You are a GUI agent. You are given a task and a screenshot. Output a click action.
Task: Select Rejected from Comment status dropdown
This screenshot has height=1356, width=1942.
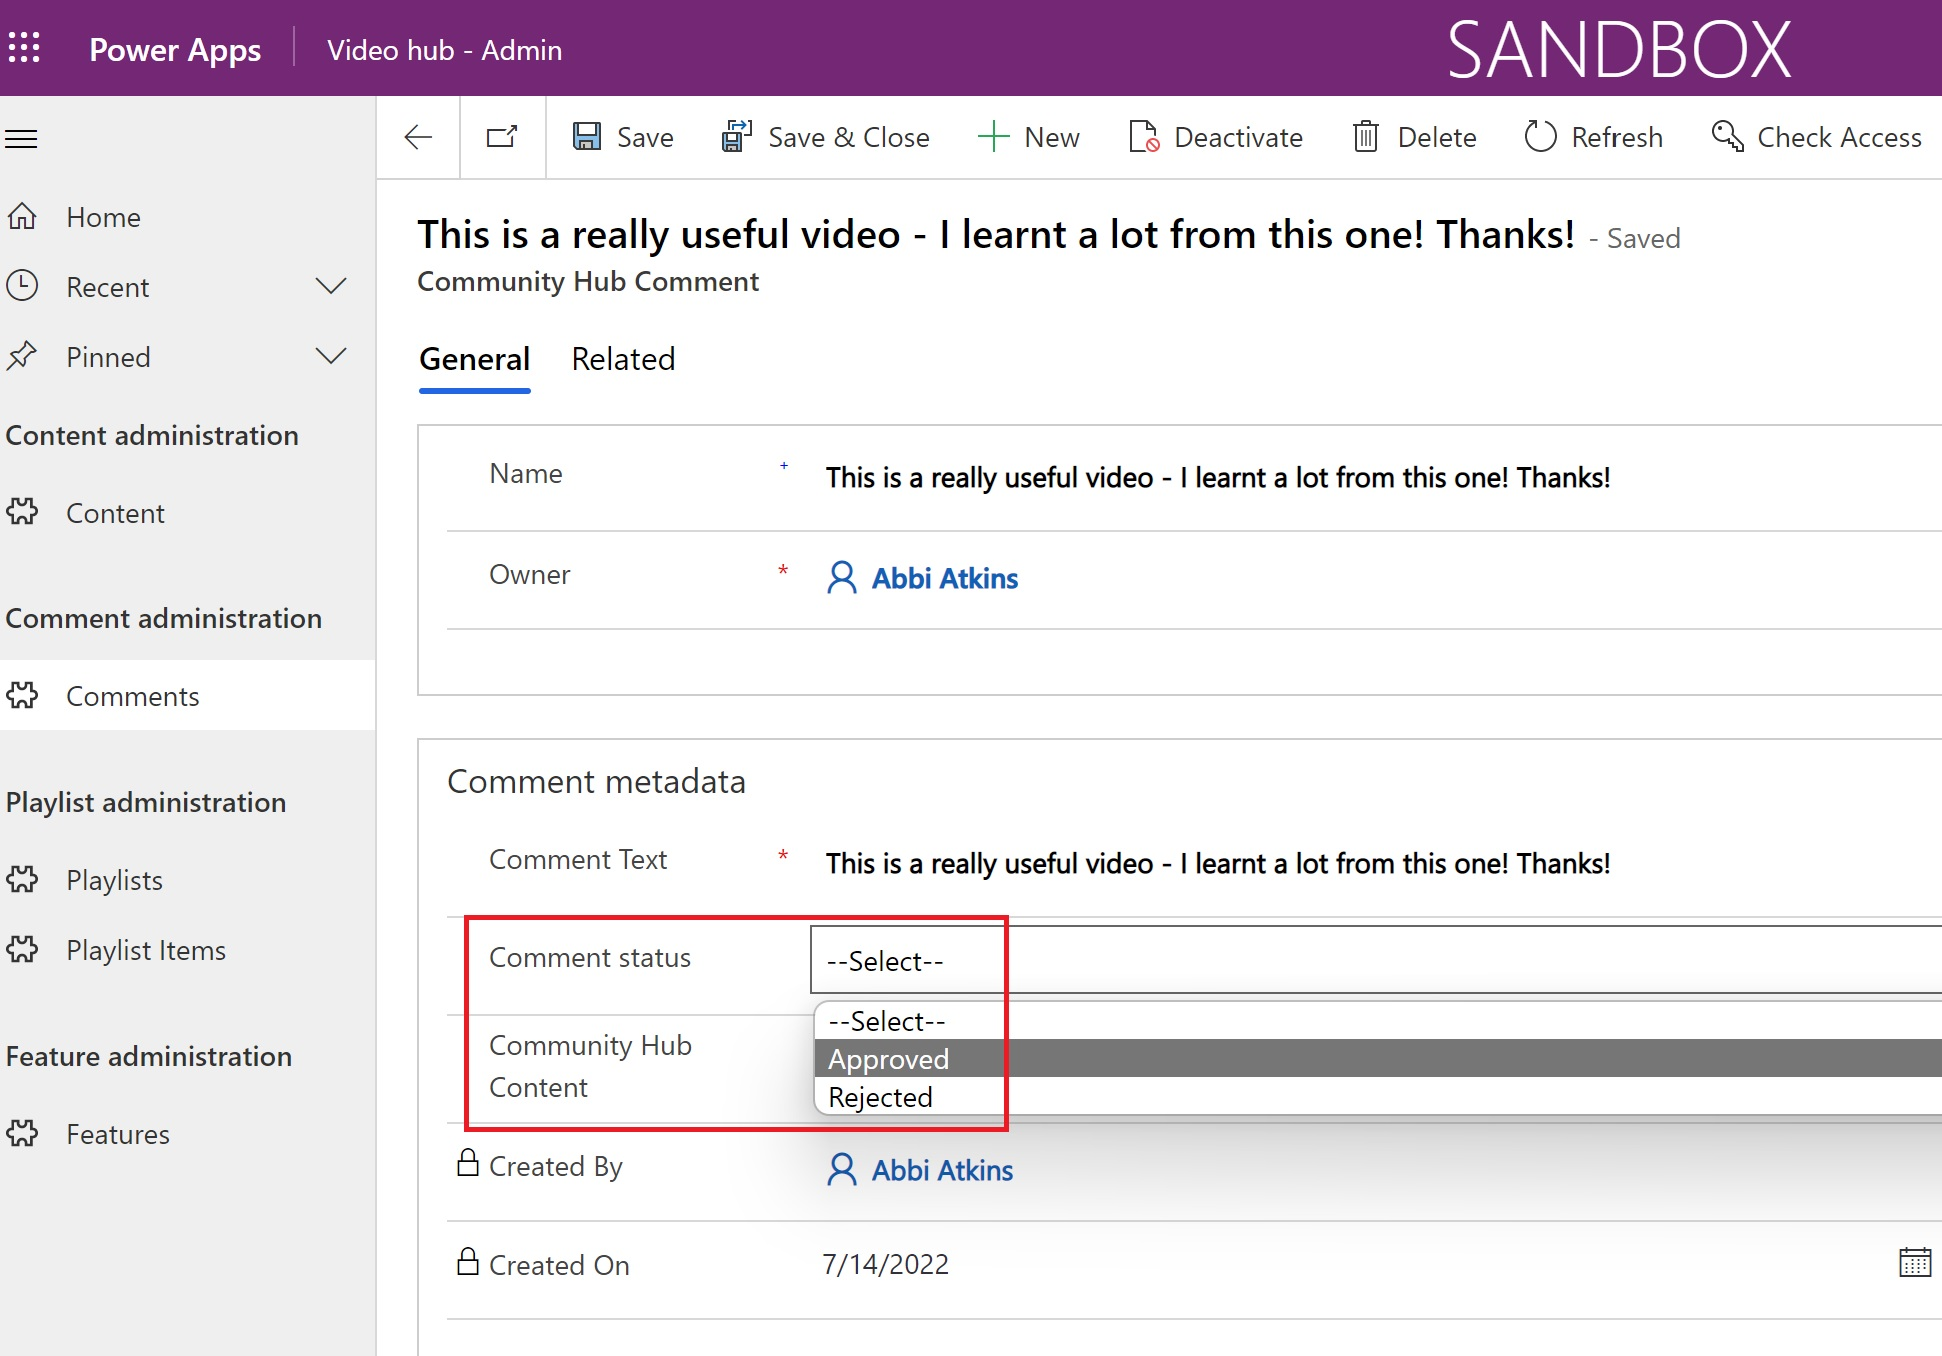point(880,1096)
